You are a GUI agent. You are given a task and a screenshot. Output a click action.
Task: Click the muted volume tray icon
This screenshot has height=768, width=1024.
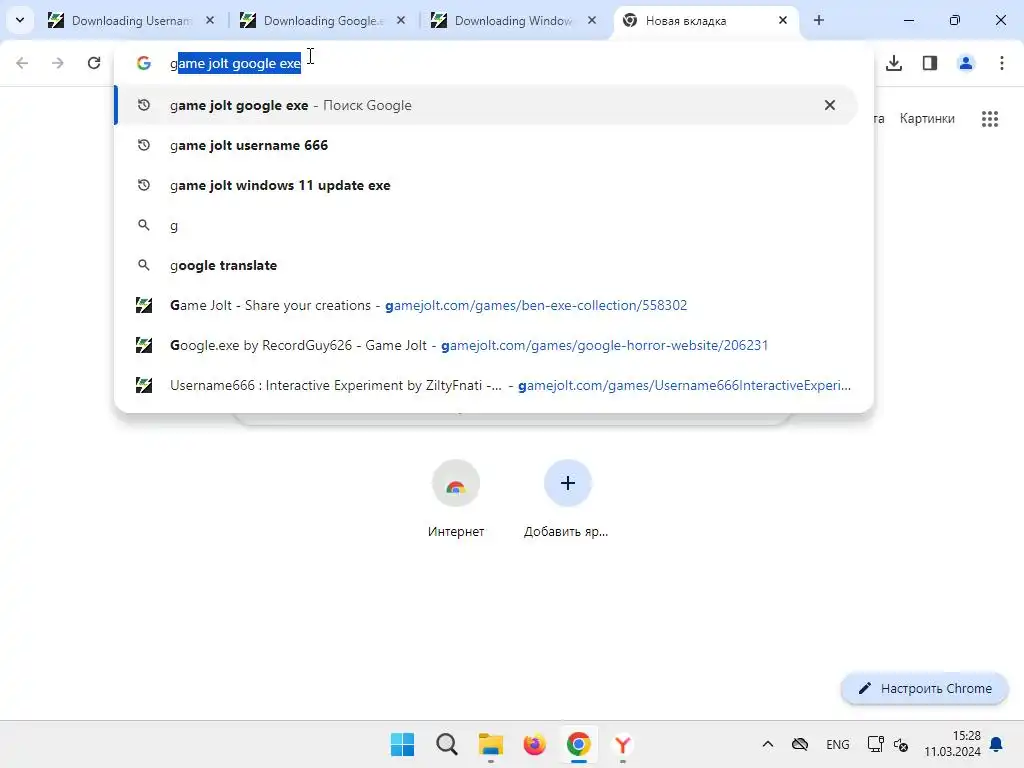tap(901, 744)
